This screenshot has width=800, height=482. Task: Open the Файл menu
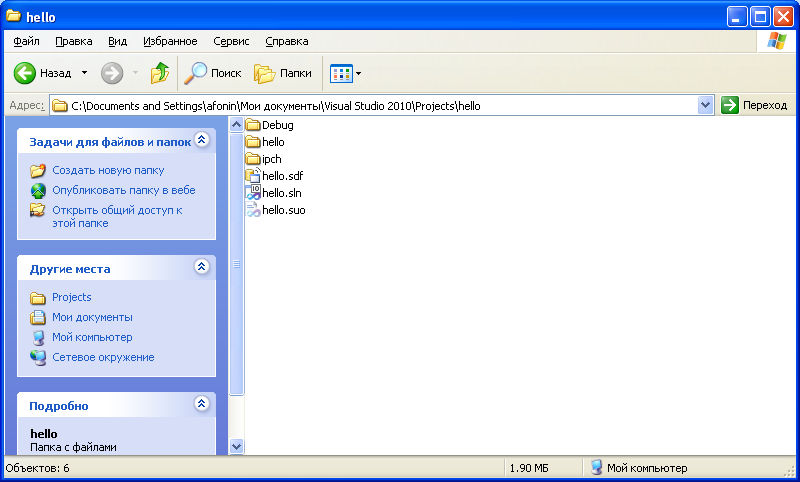(27, 41)
